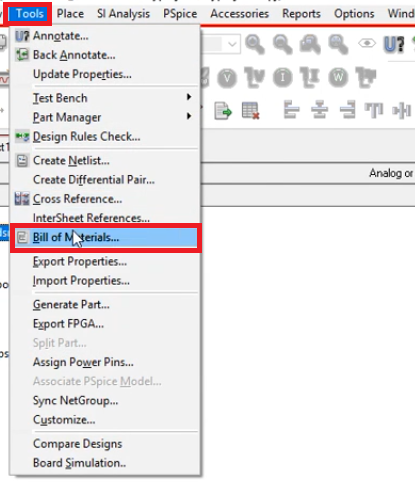Viewport: 415px width, 497px height.
Task: Run Design Rules Check... from menu
Action: tap(104, 137)
